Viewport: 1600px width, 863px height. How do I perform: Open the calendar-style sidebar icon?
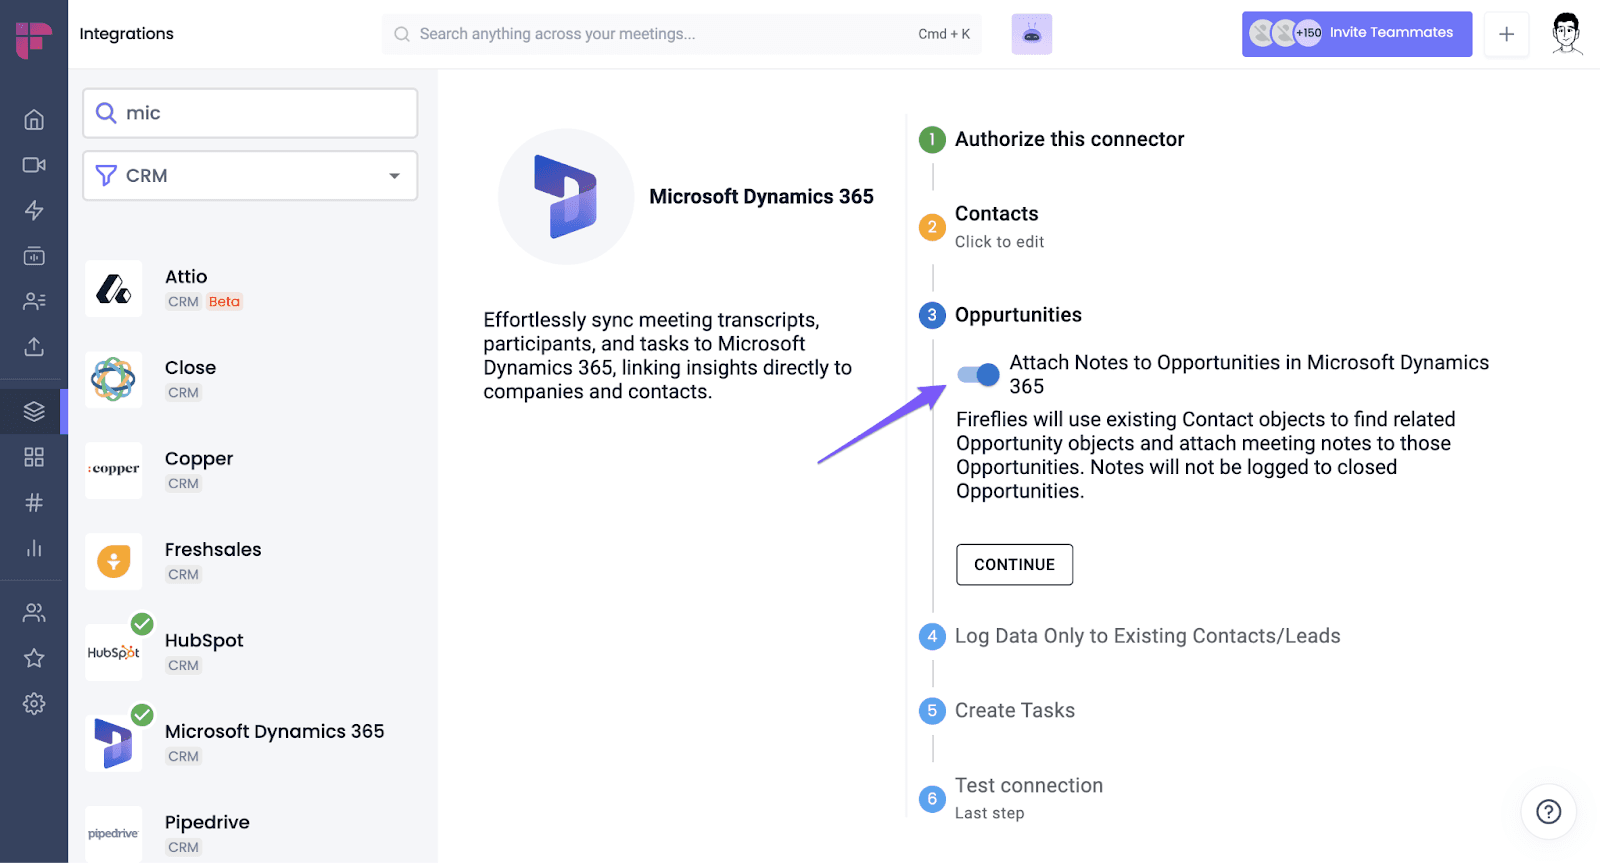coord(34,256)
